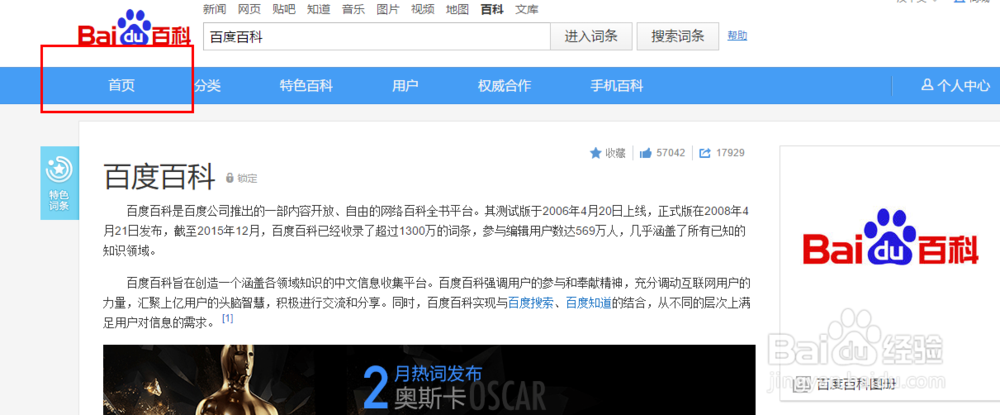Go to 新闻 in the top links

point(214,9)
